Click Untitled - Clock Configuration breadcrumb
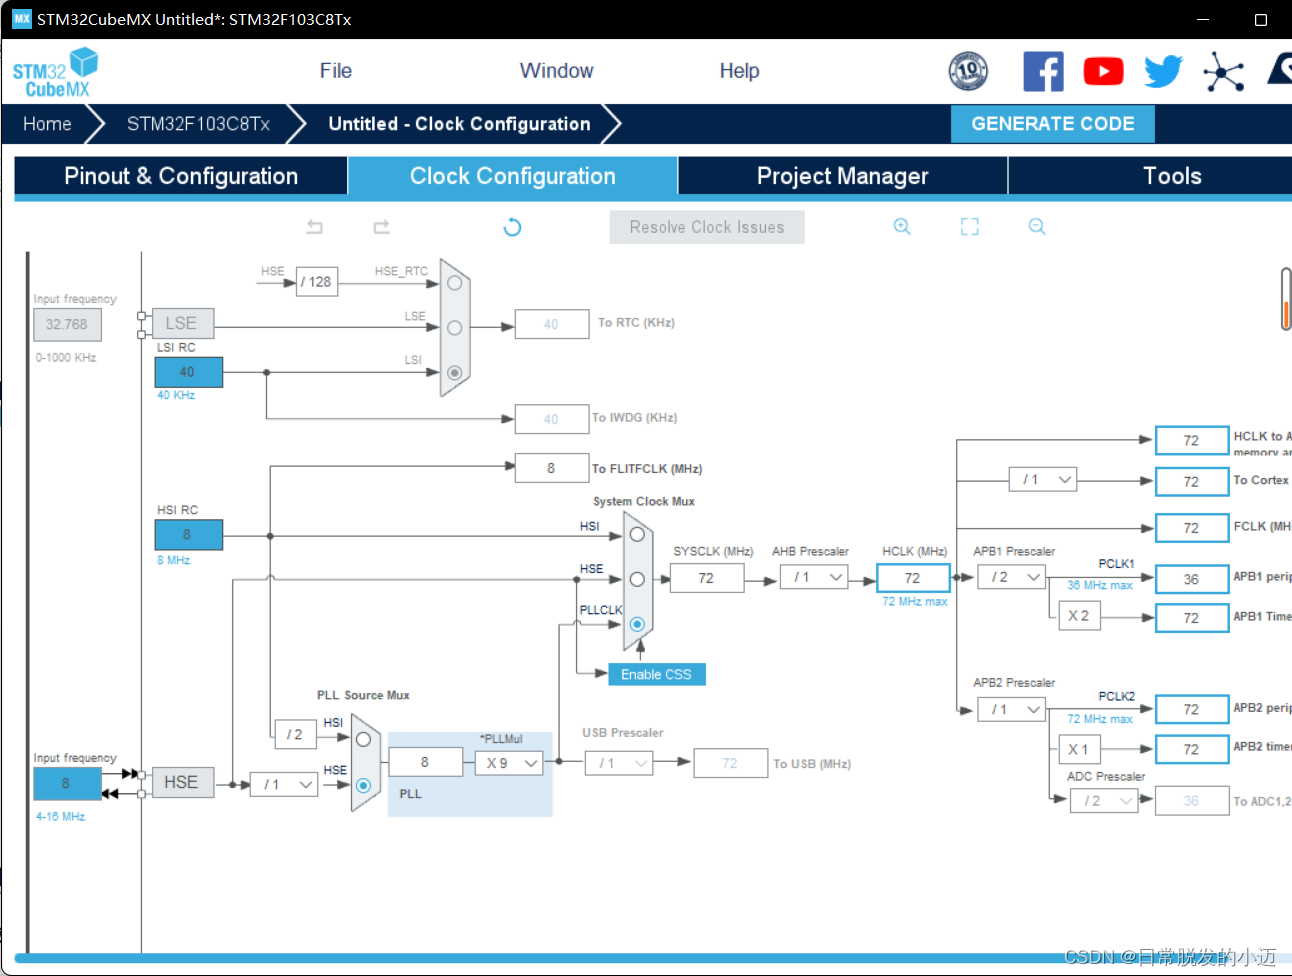This screenshot has height=976, width=1292. click(459, 124)
